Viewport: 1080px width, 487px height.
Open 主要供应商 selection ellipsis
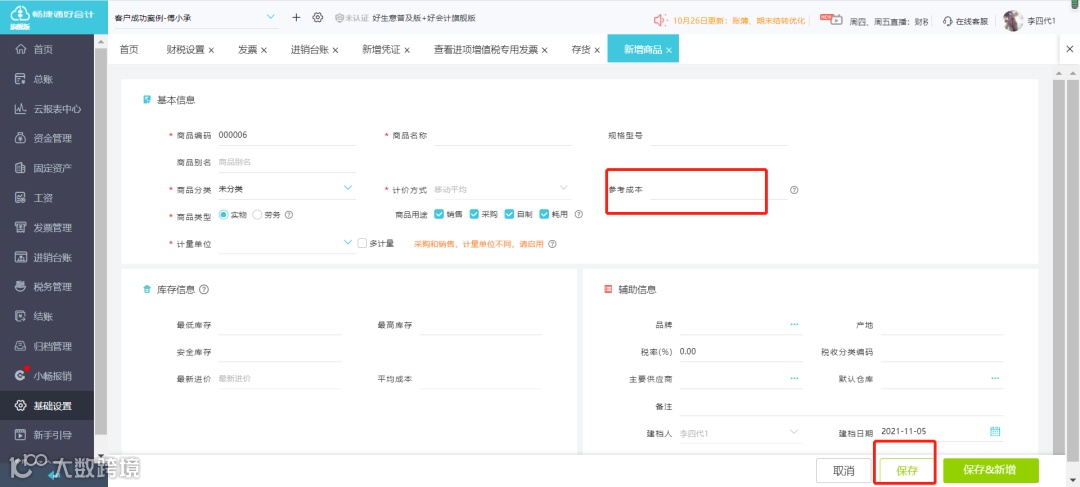(794, 378)
